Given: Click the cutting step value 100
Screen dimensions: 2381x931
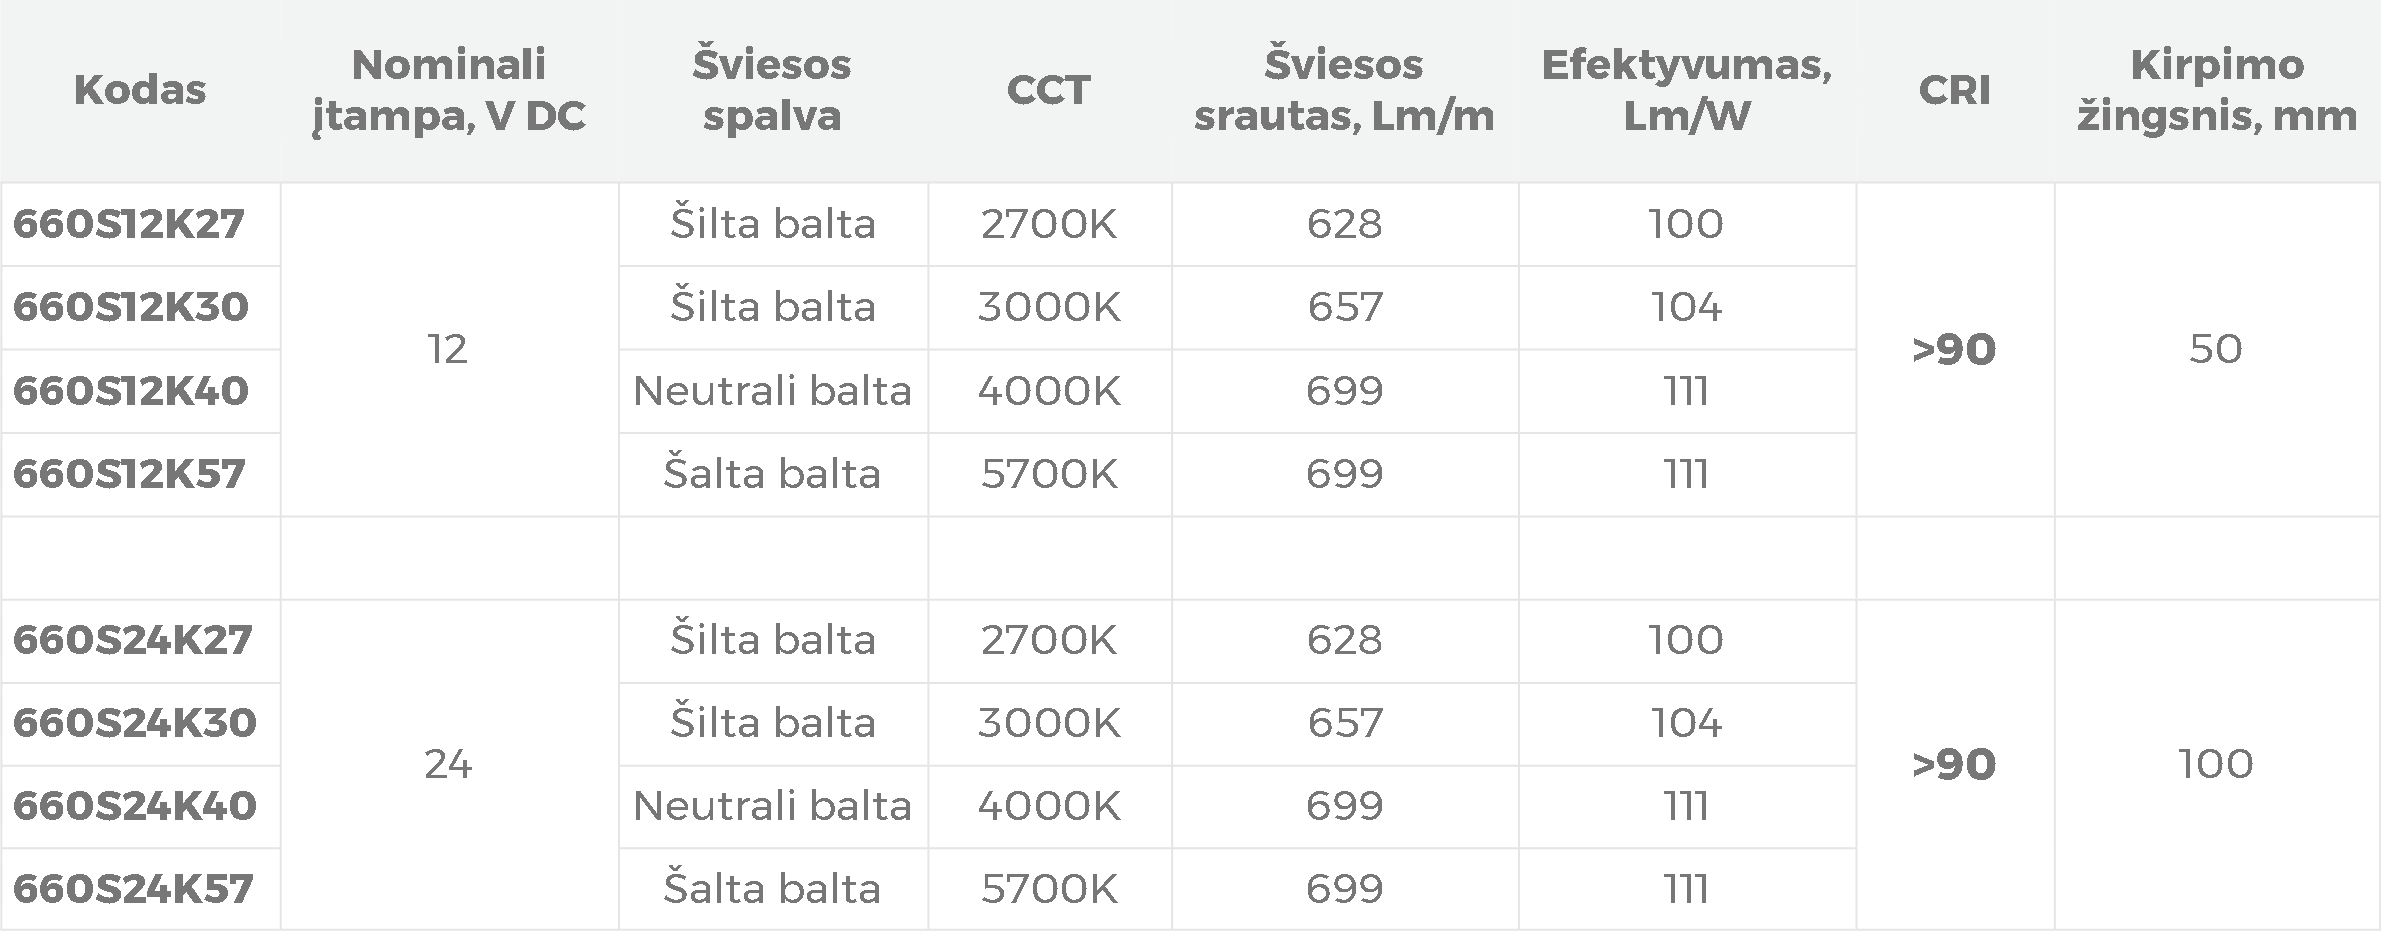Looking at the screenshot, I should click(2216, 765).
